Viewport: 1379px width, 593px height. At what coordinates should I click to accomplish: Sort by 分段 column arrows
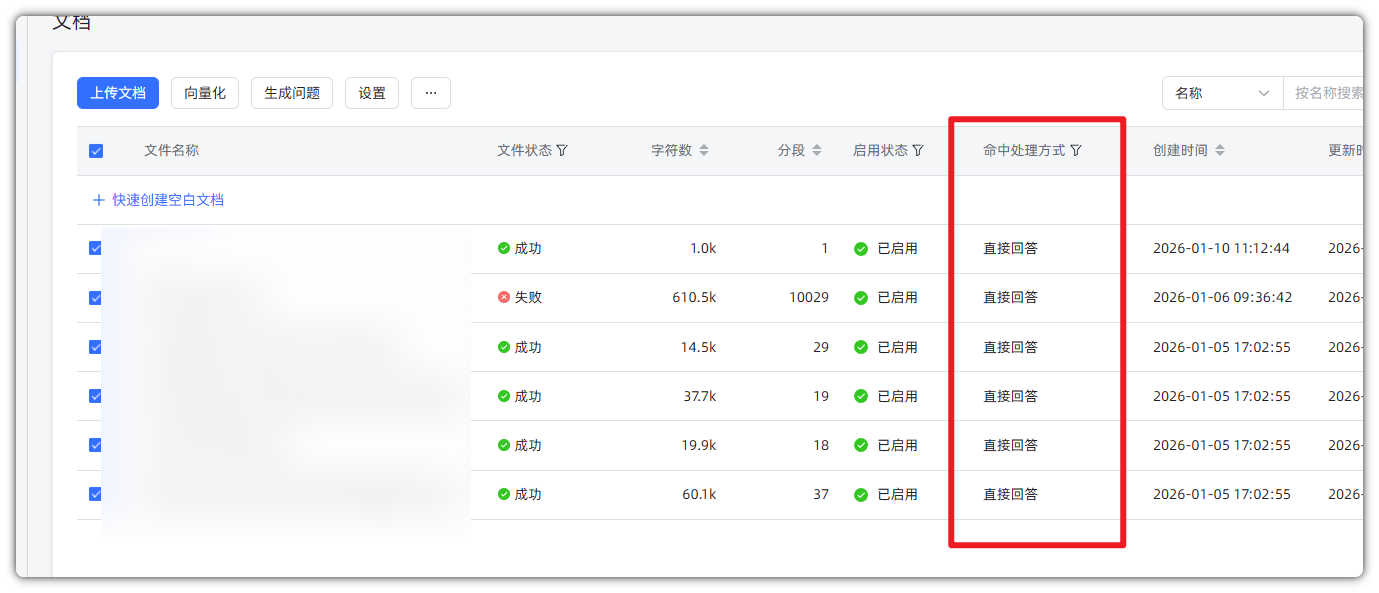pos(817,150)
